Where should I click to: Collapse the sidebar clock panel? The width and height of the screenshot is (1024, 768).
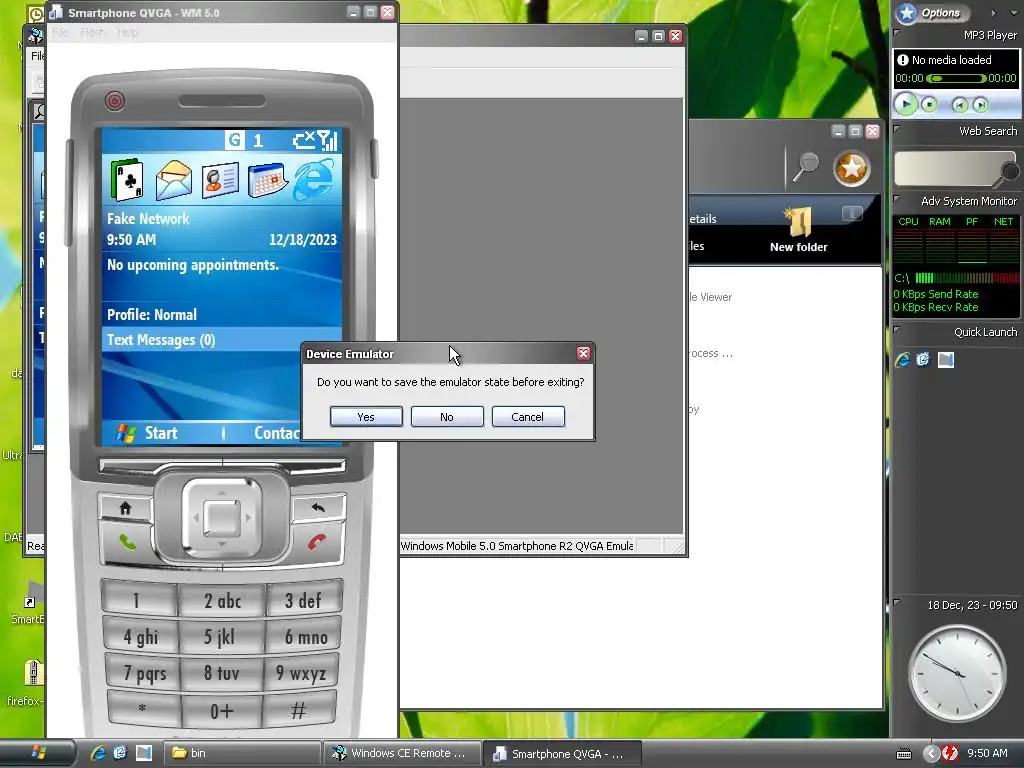897,603
